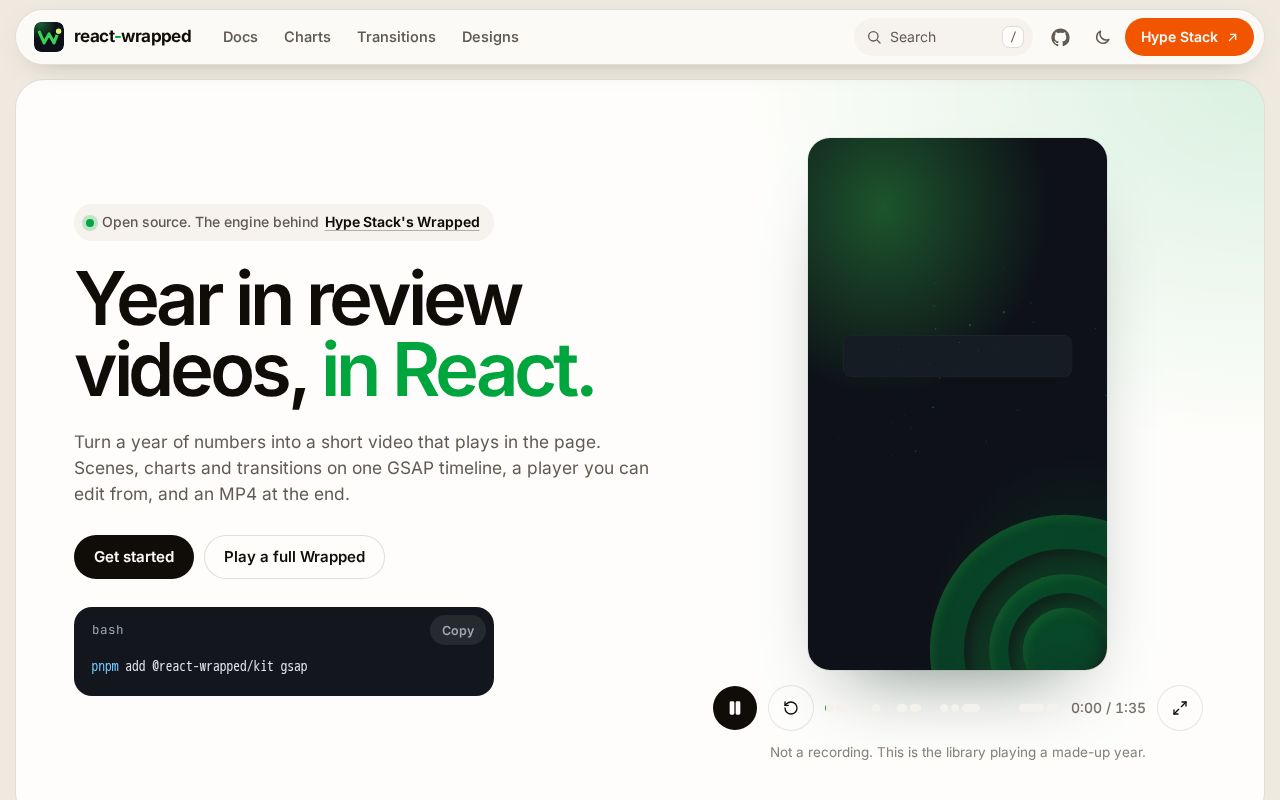Click Play a full Wrapped

point(294,557)
